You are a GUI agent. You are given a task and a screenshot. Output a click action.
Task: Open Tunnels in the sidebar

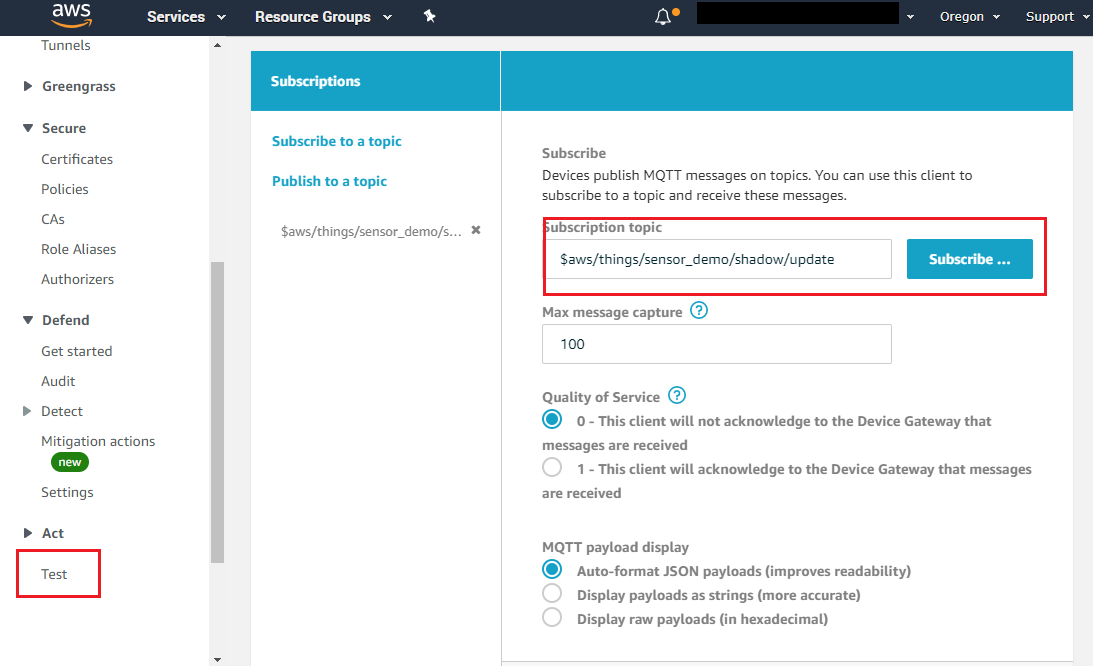[x=66, y=45]
